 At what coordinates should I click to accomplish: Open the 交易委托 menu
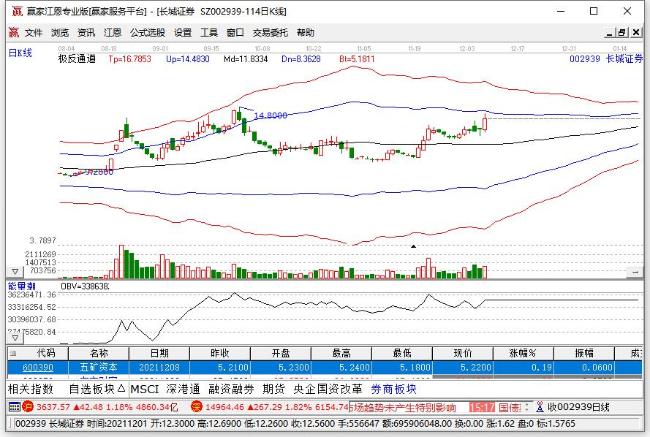pos(269,32)
